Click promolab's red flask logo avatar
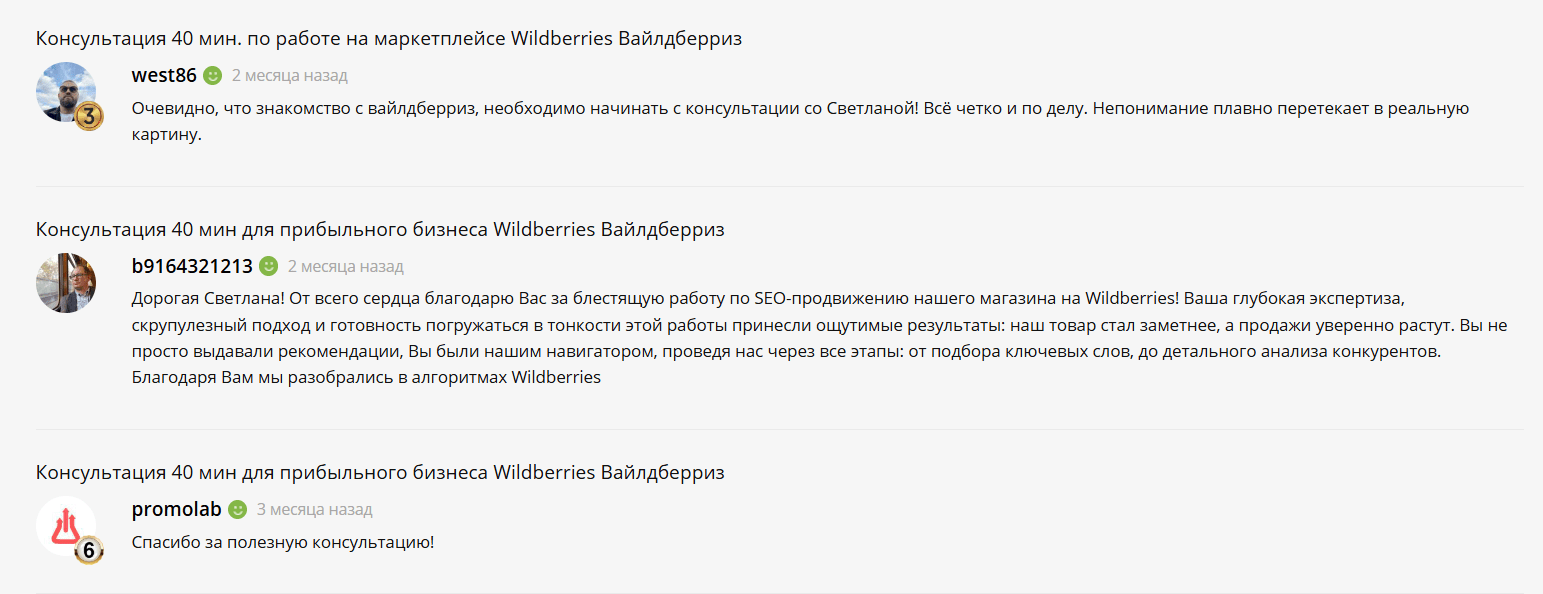 point(64,523)
